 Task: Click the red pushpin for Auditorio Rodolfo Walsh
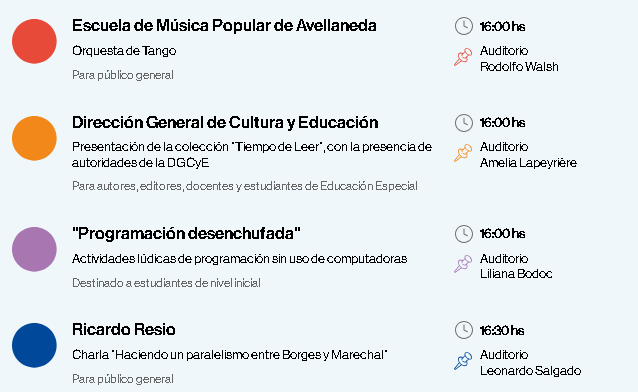coord(463,57)
